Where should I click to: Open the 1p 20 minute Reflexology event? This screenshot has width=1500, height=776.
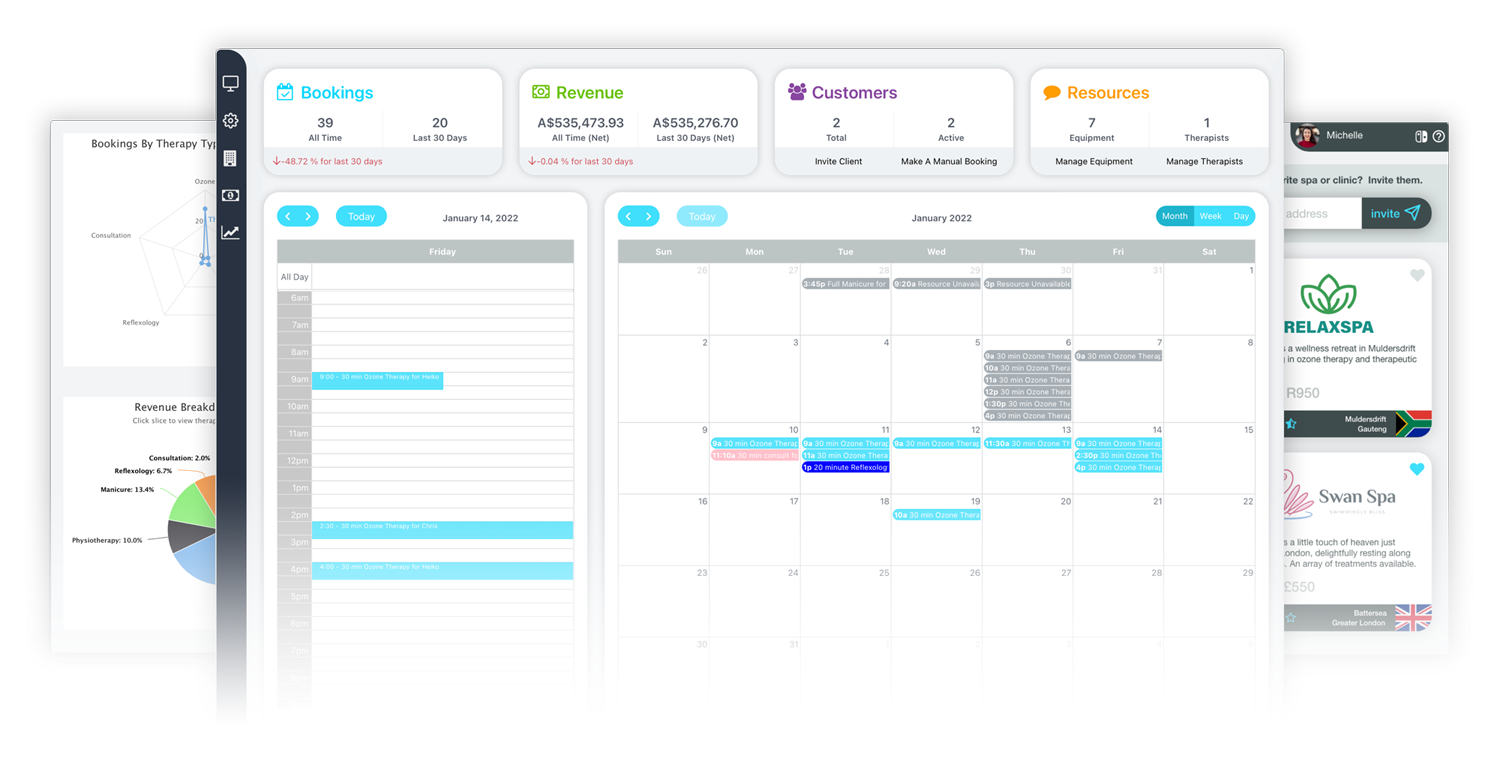pos(845,467)
